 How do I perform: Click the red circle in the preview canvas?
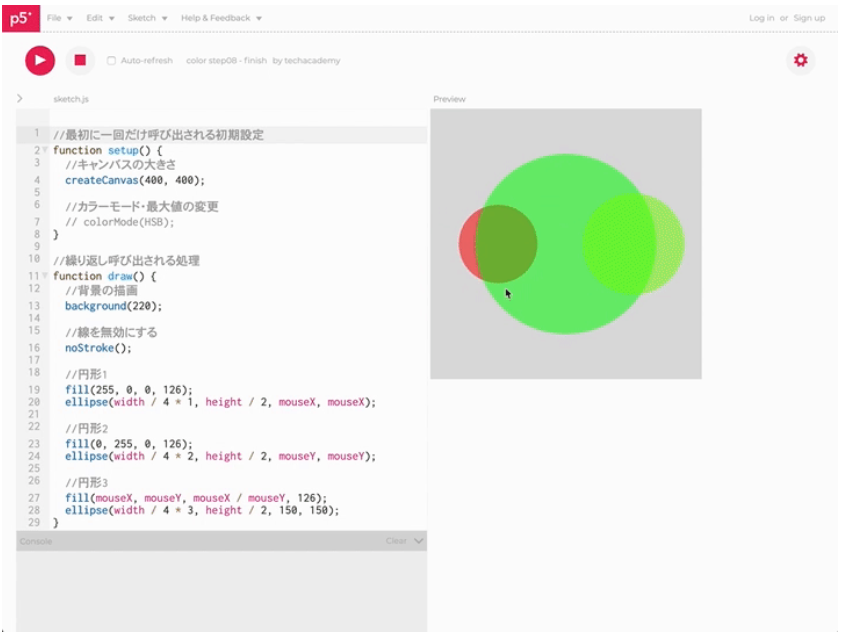click(466, 244)
